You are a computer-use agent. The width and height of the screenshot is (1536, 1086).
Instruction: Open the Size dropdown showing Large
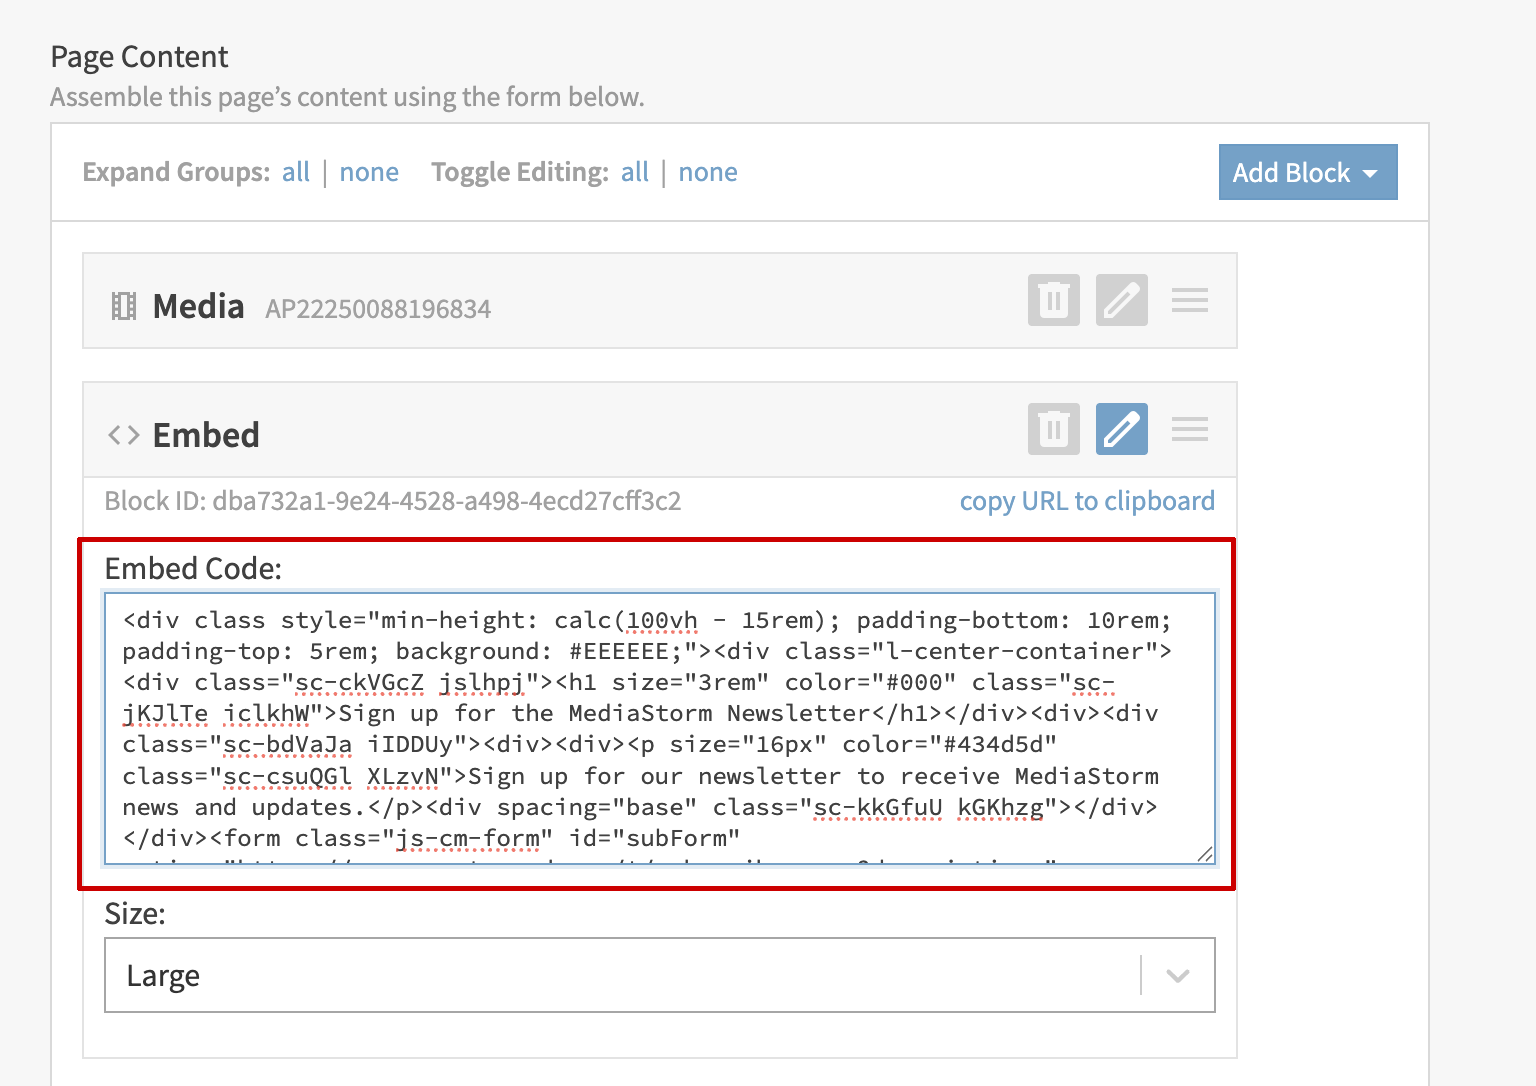(x=620, y=975)
